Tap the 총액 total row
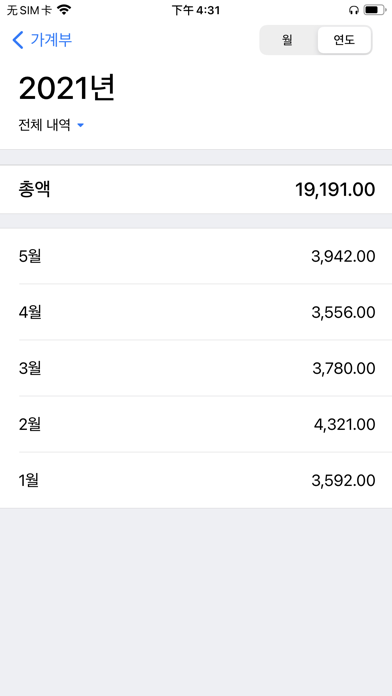Image resolution: width=392 pixels, height=696 pixels. (x=196, y=190)
